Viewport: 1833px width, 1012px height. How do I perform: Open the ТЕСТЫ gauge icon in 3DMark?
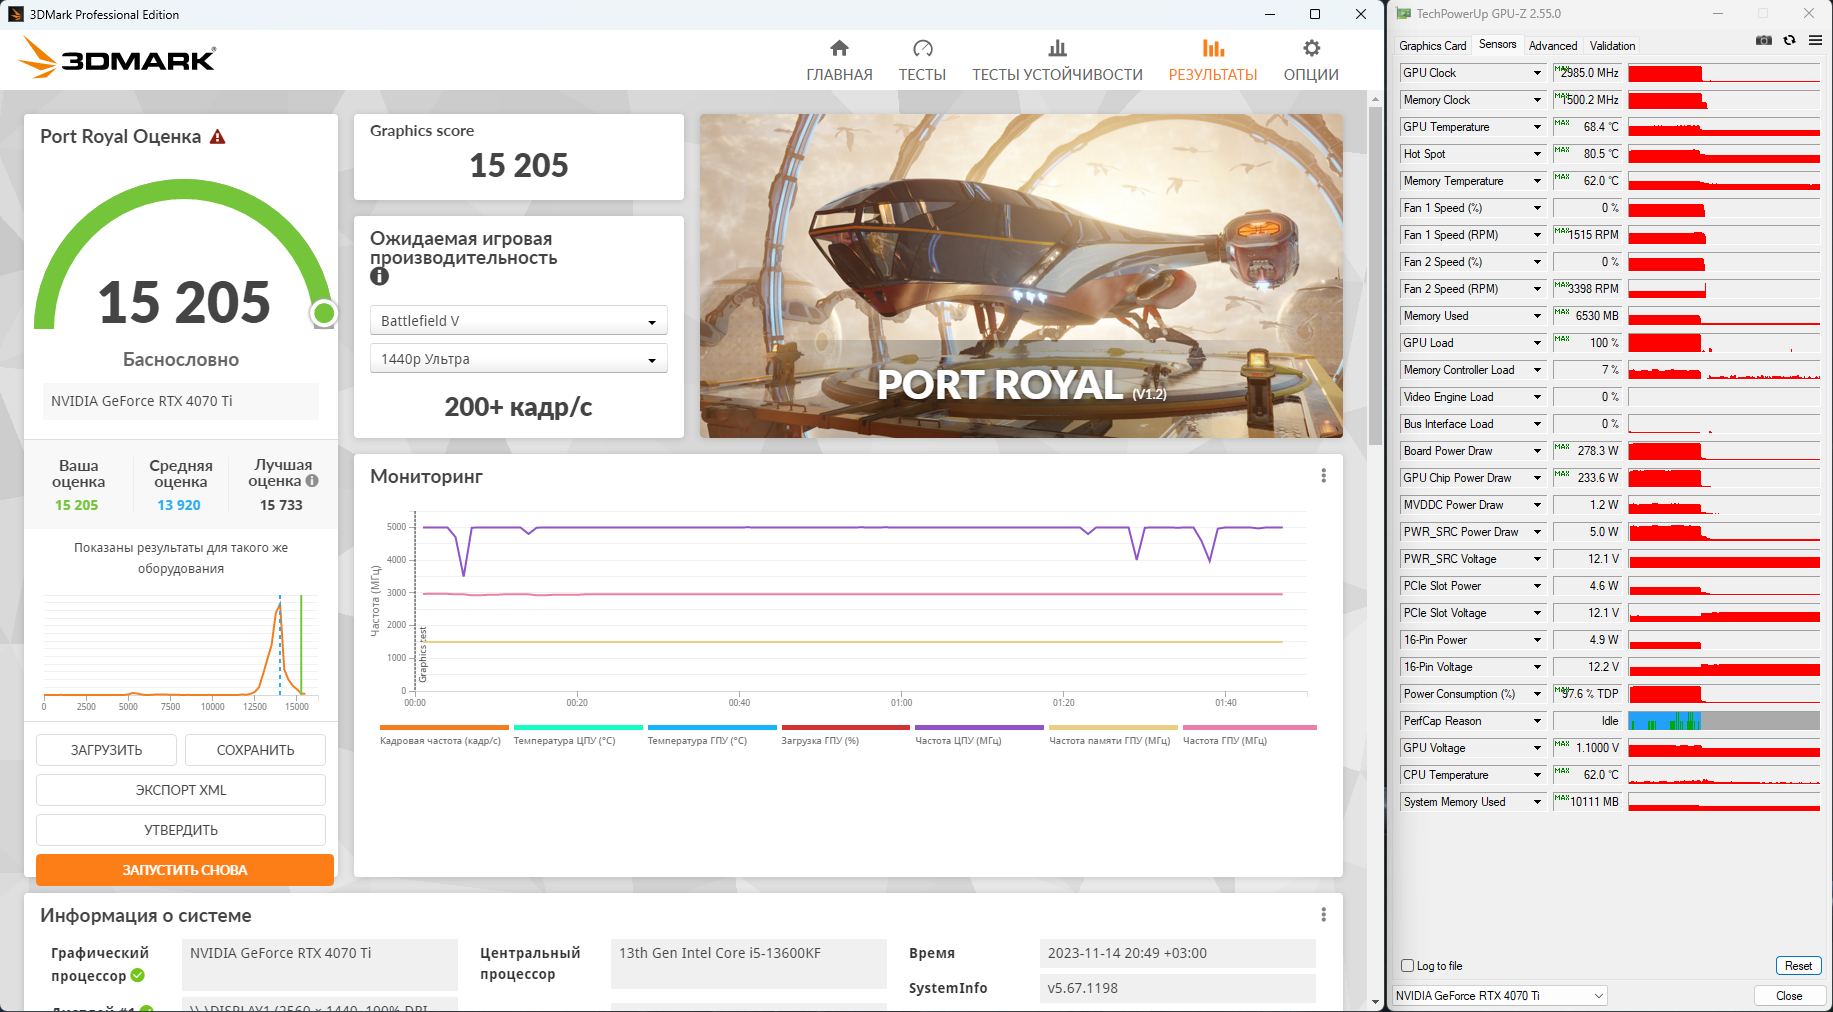[922, 48]
